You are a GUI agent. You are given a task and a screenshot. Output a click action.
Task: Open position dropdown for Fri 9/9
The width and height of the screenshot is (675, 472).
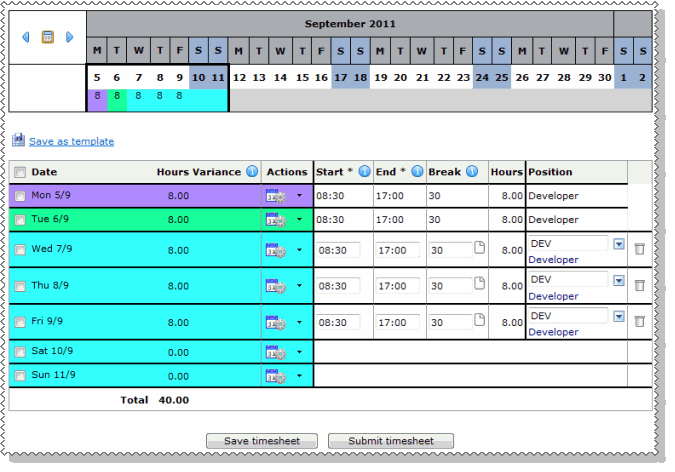[619, 317]
